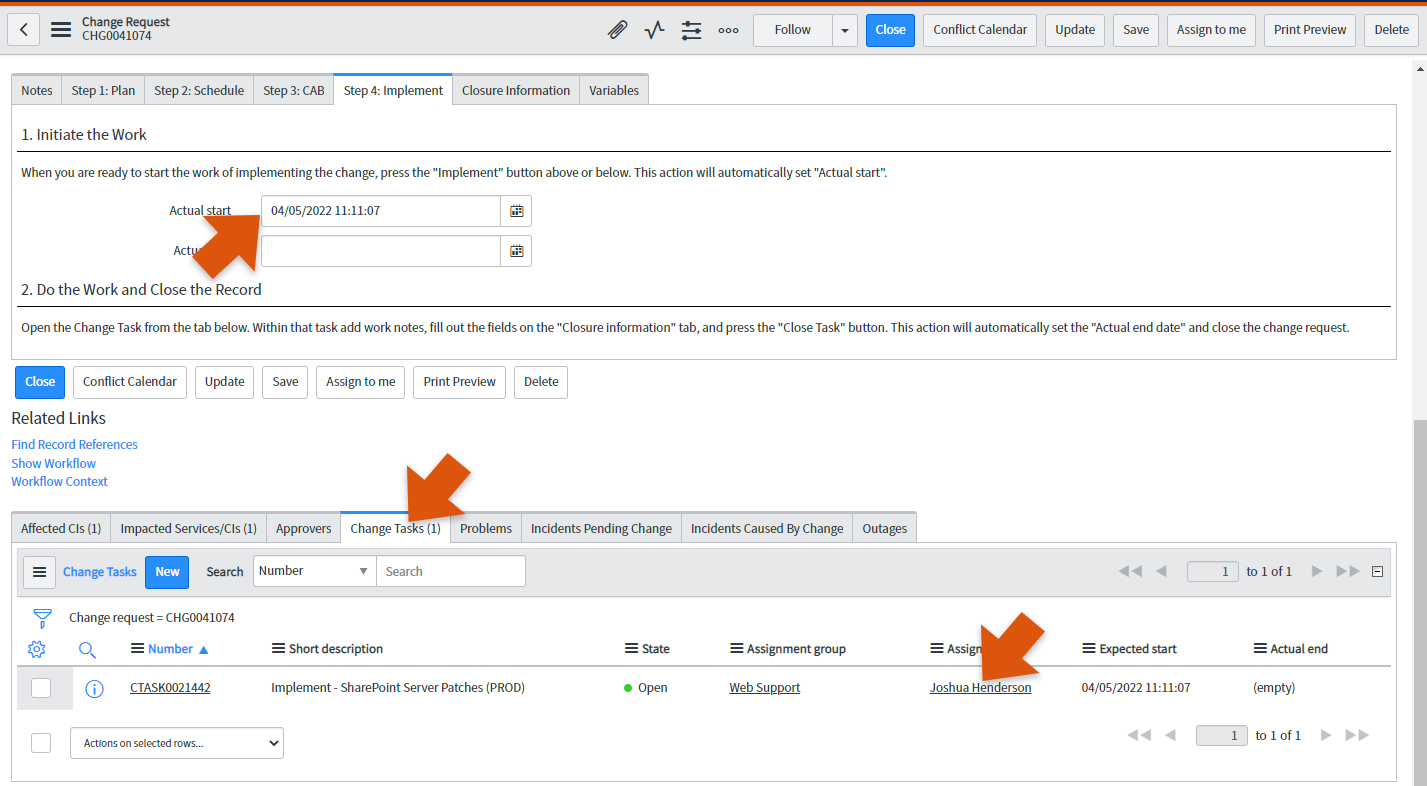The width and height of the screenshot is (1427, 786).
Task: Open the personalize form settings icon
Action: pyautogui.click(x=691, y=30)
